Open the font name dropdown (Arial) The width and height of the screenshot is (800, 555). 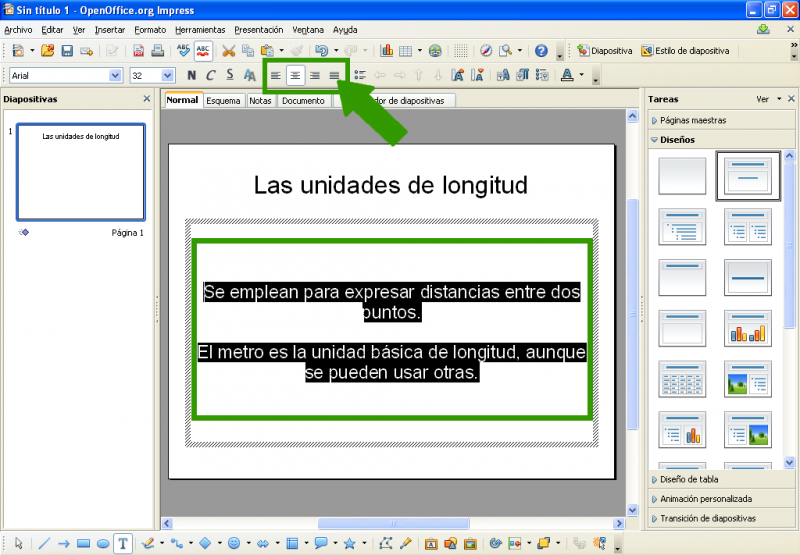(116, 75)
